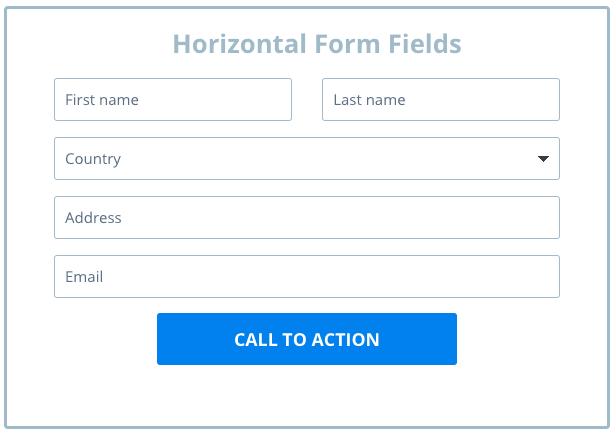Select the Address input field
612x434 pixels.
coord(306,217)
